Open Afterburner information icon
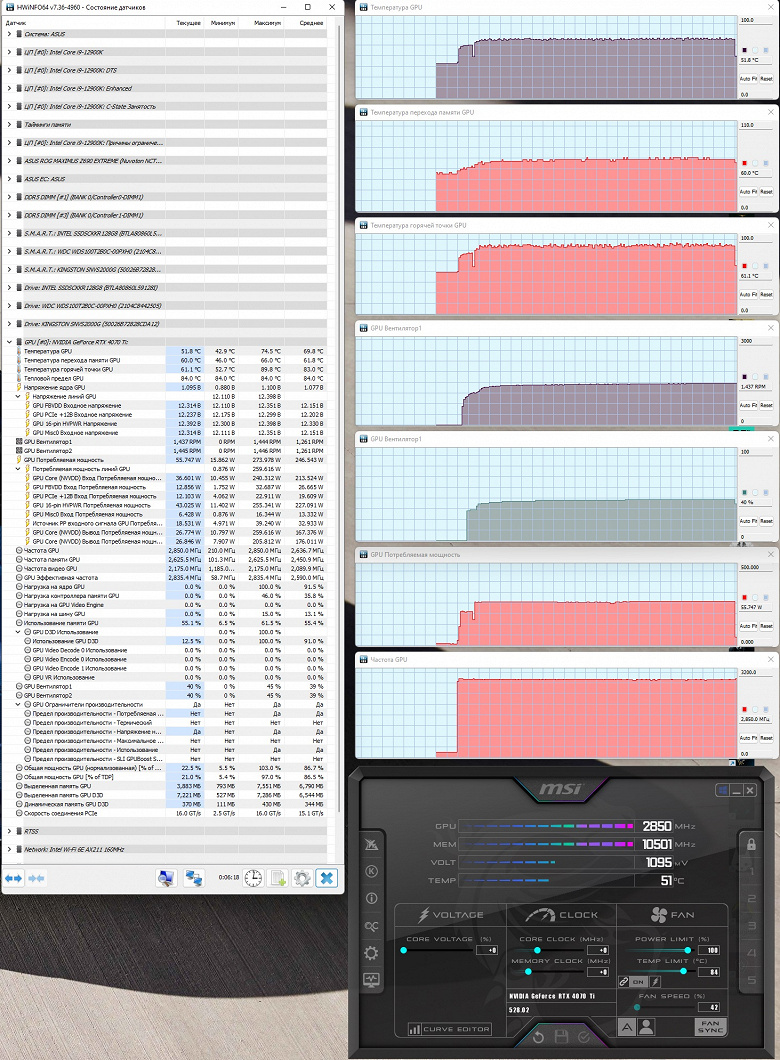The image size is (780, 1060). 371,898
